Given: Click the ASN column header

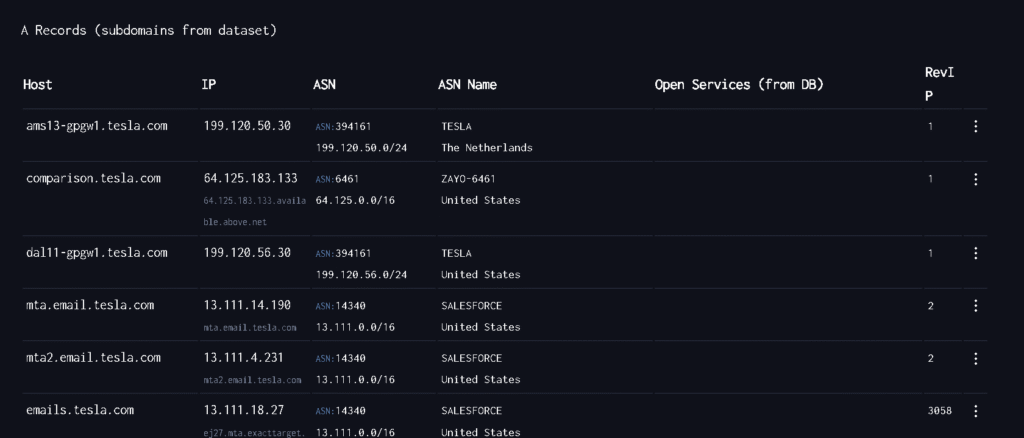Looking at the screenshot, I should click(x=325, y=84).
